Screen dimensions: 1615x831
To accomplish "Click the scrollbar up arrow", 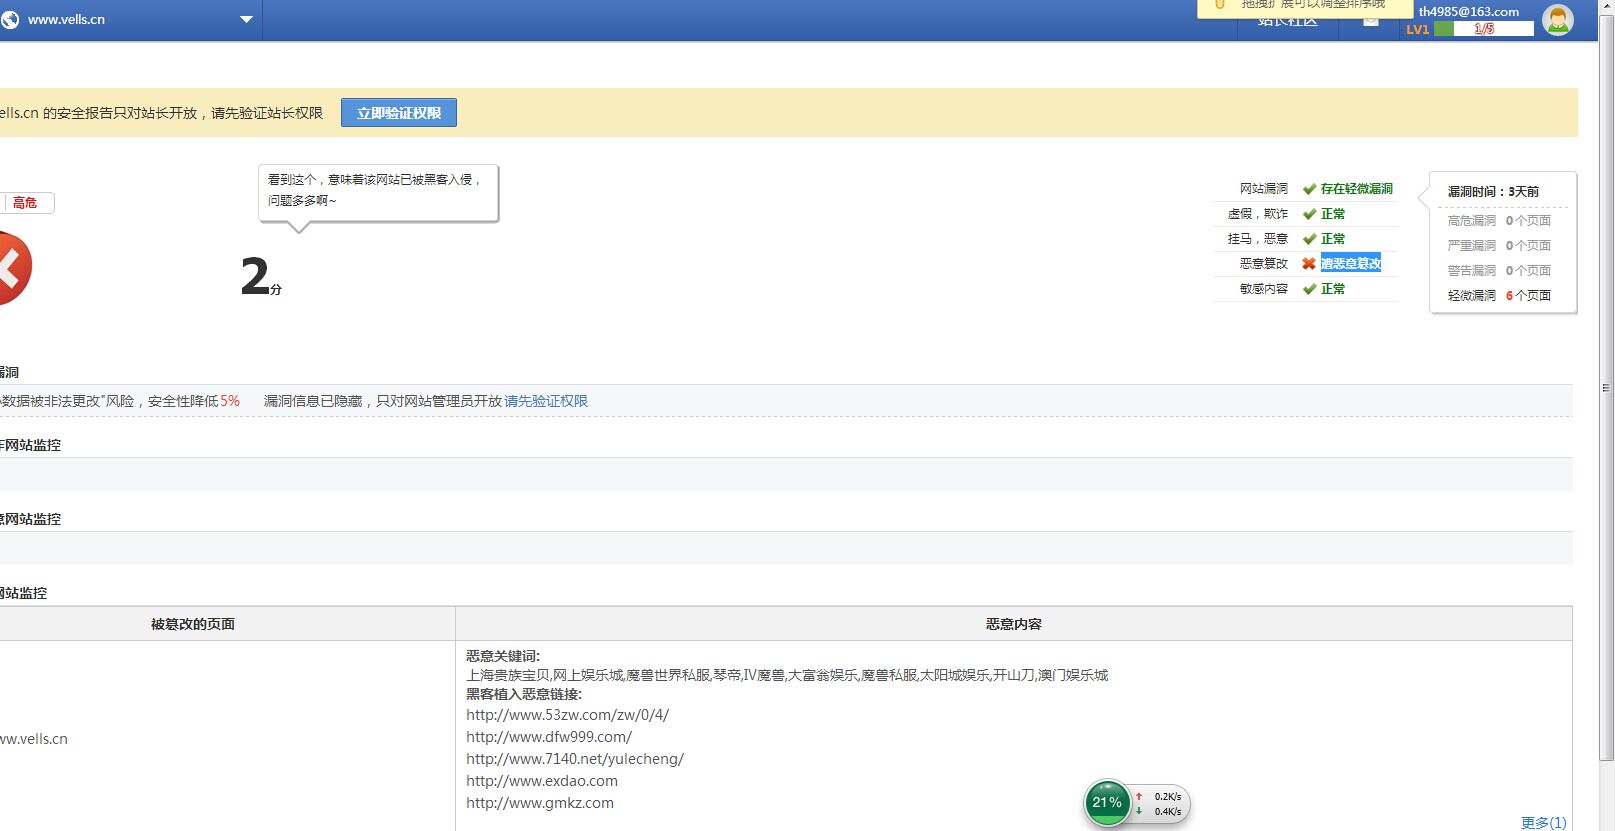I will click(1606, 7).
